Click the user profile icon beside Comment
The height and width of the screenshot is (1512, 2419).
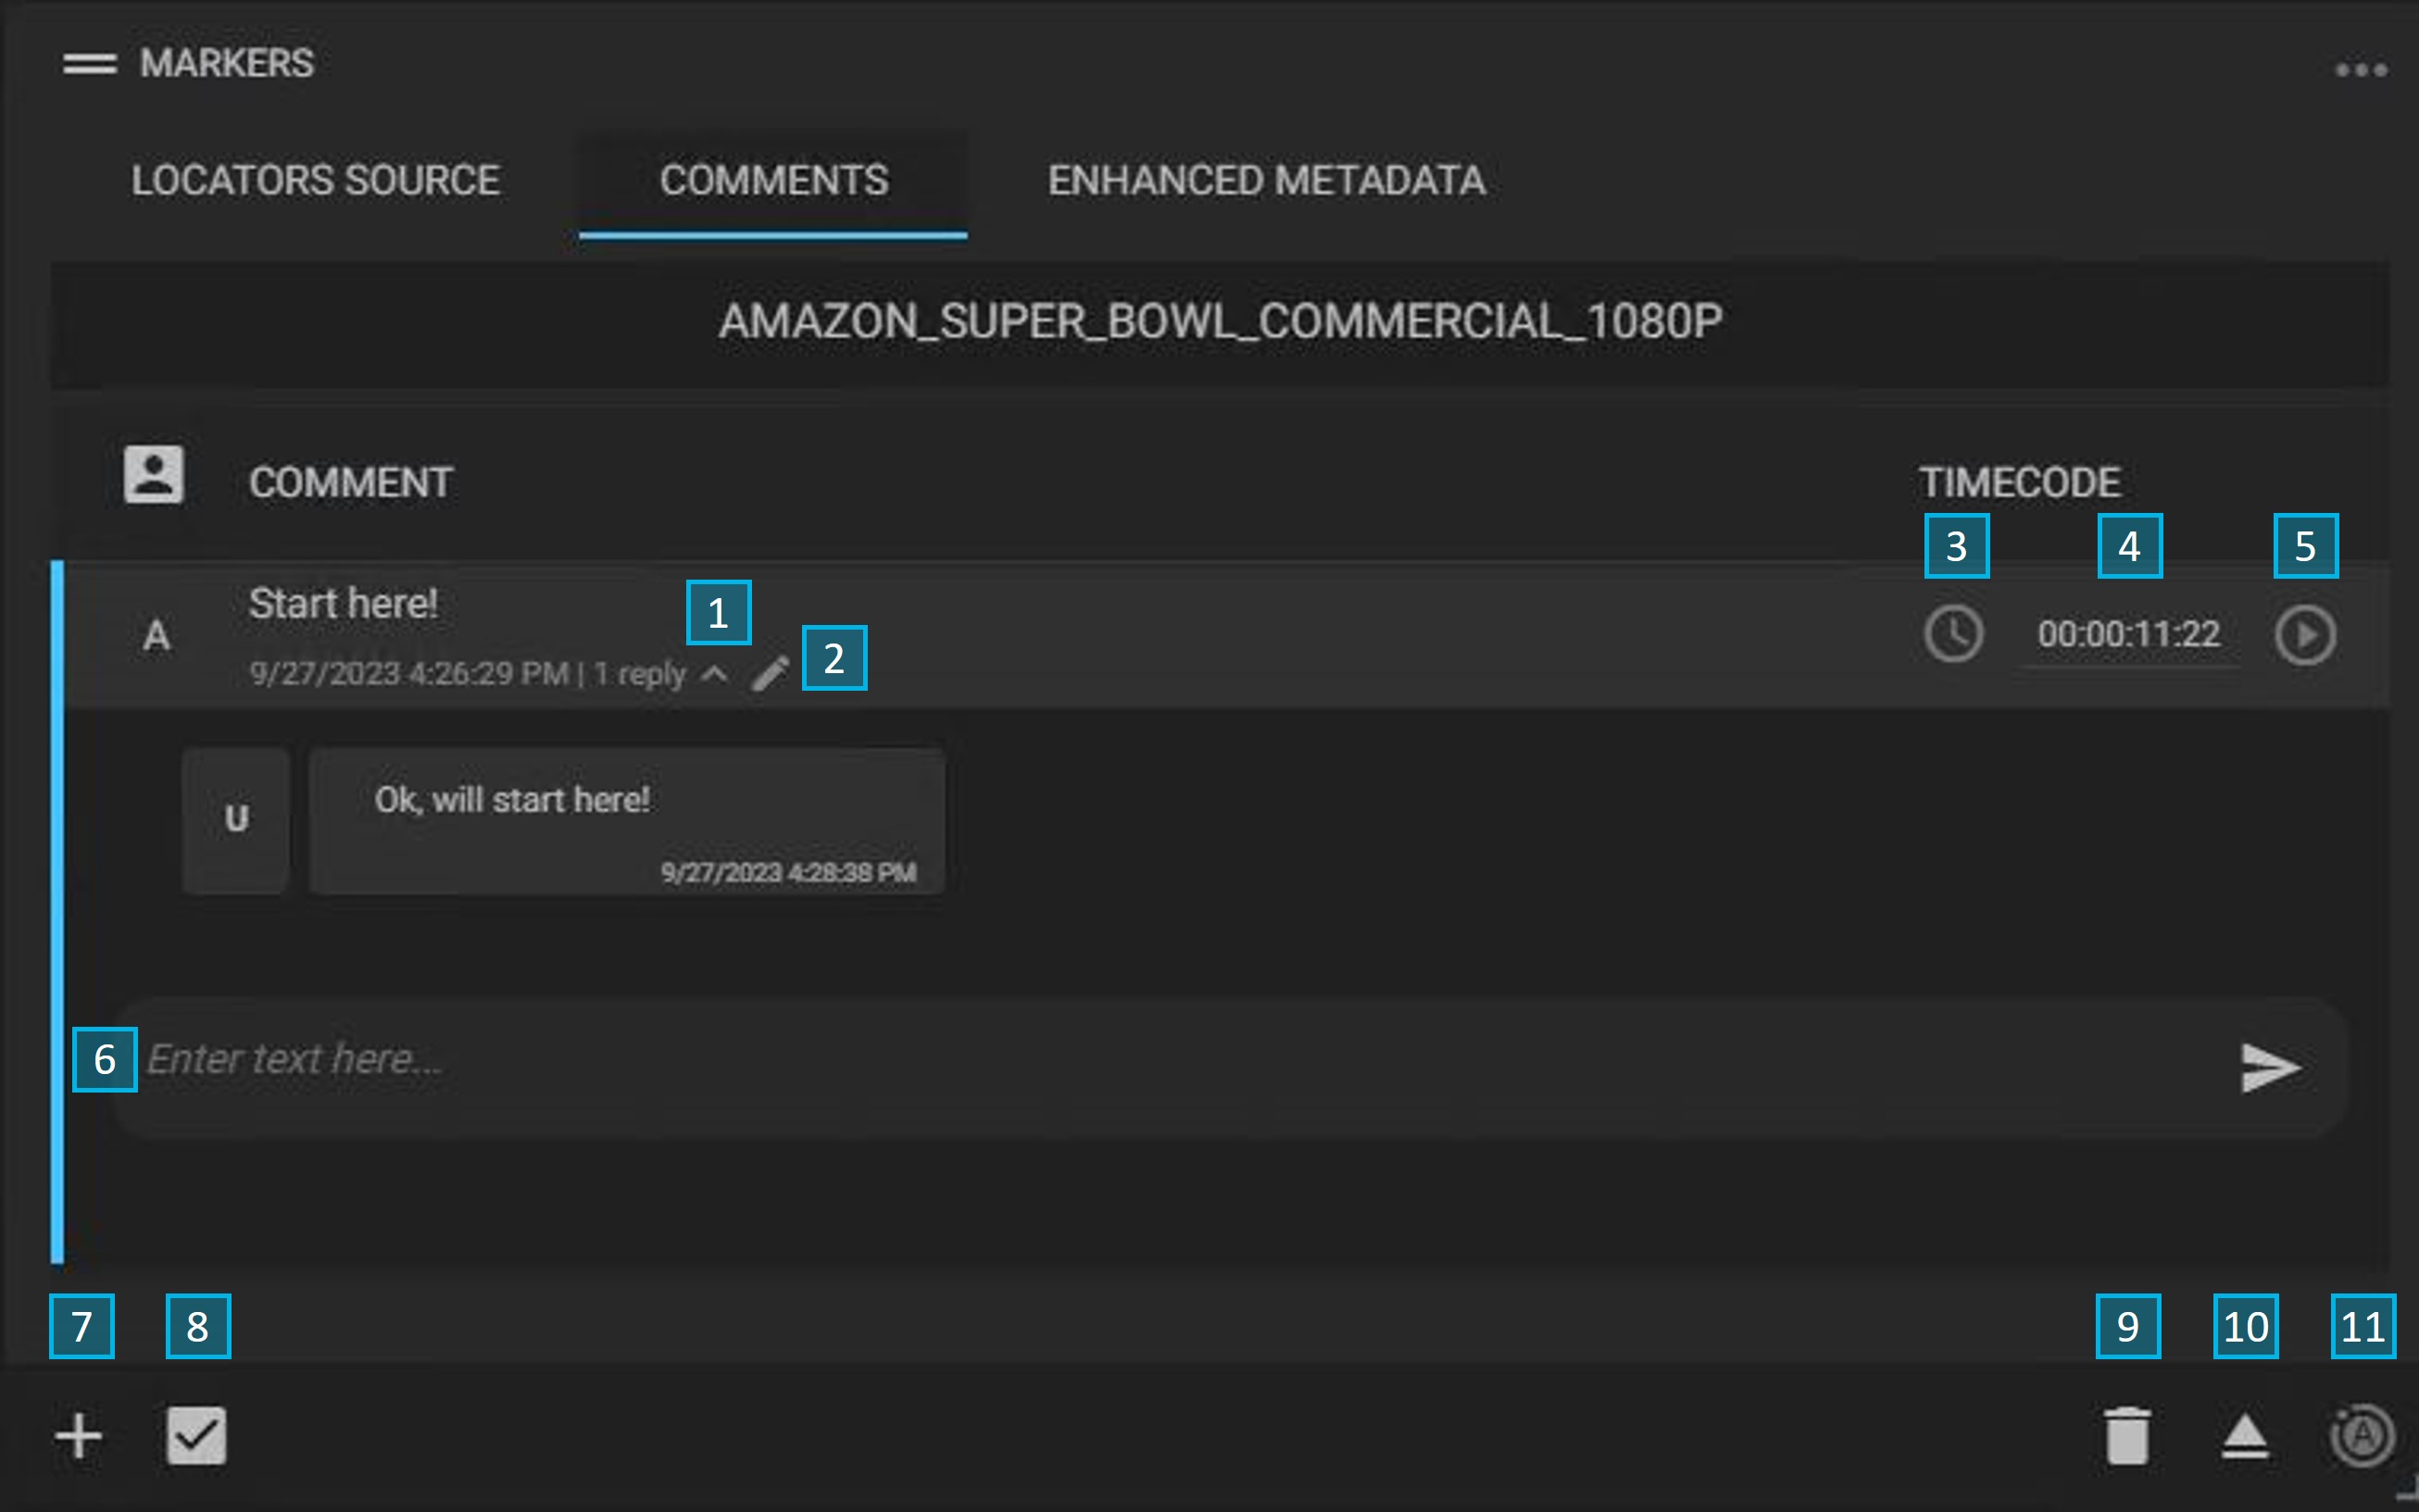153,474
